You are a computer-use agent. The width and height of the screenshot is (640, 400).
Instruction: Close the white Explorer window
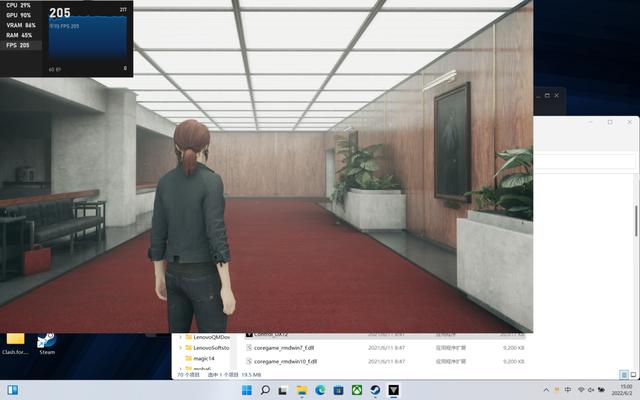tap(630, 122)
